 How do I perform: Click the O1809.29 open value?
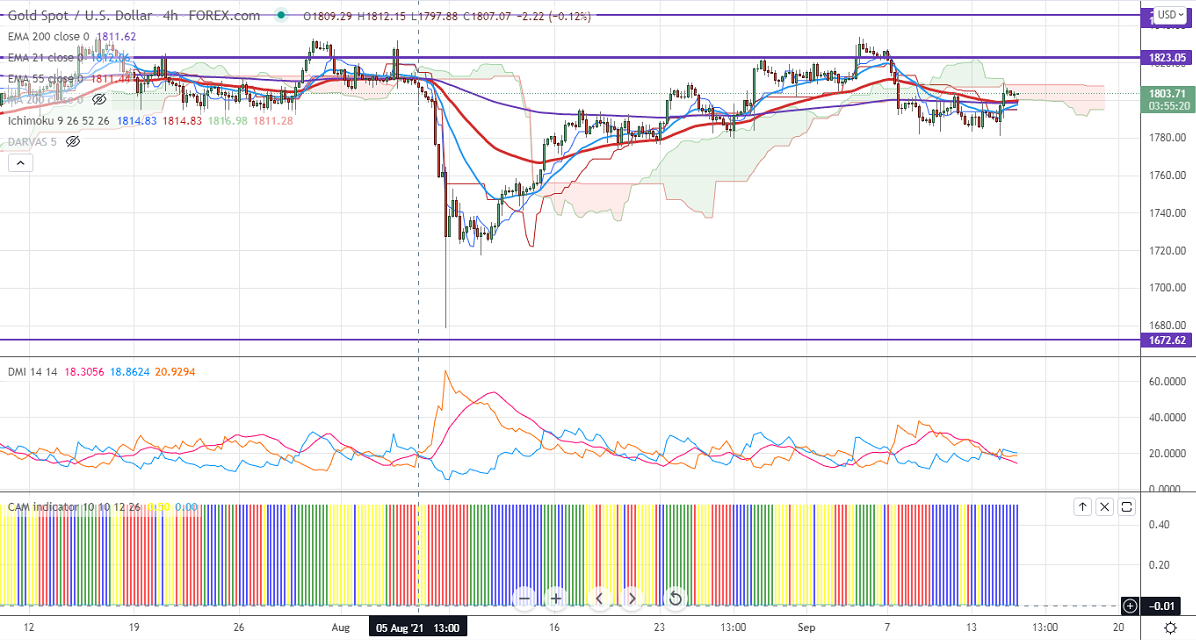[328, 15]
